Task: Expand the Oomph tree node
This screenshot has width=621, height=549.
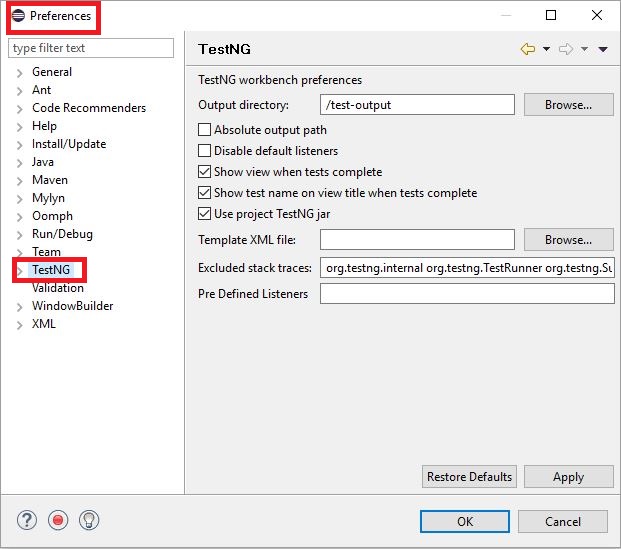Action: click(20, 217)
